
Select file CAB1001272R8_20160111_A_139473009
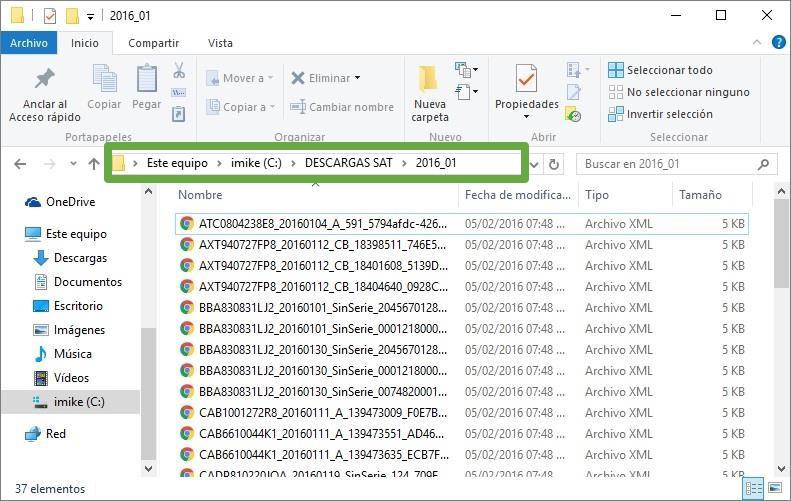point(462,413)
